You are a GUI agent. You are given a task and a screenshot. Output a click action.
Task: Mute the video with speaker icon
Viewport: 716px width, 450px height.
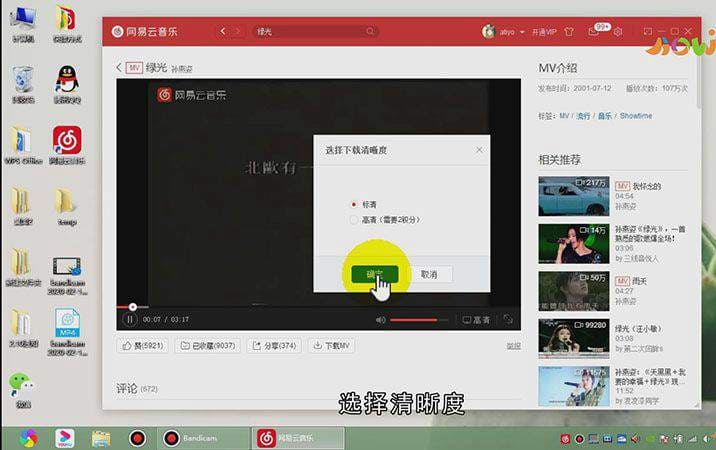pyautogui.click(x=380, y=320)
